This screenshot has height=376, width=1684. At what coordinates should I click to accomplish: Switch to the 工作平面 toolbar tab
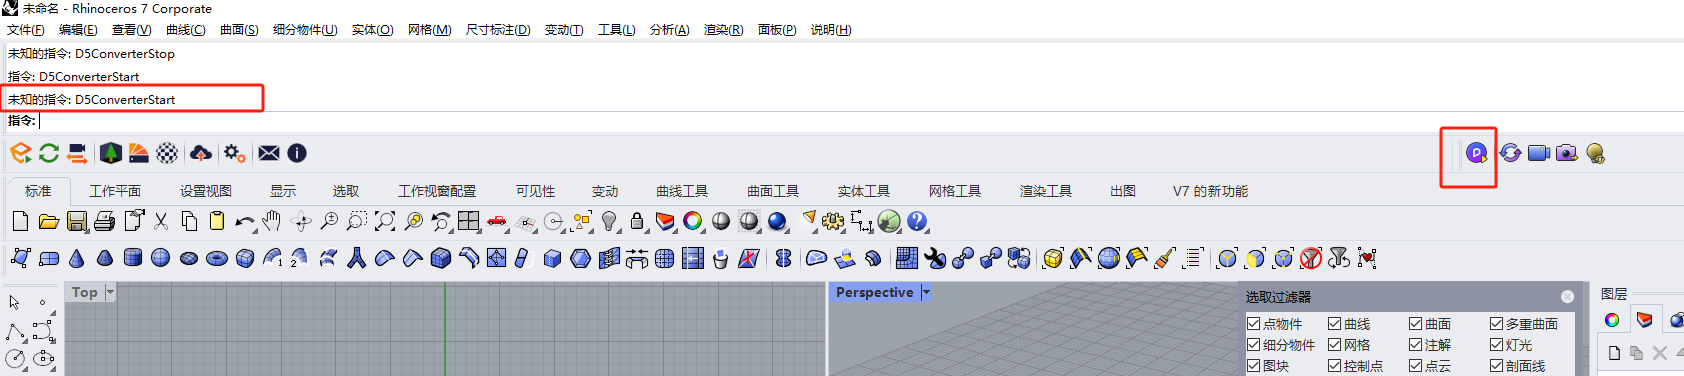pyautogui.click(x=115, y=191)
